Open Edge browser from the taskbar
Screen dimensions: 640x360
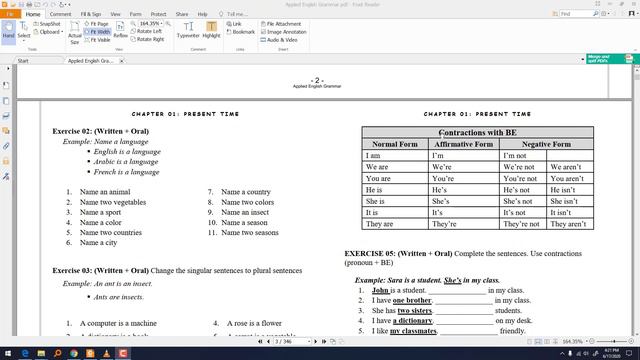tap(24, 353)
